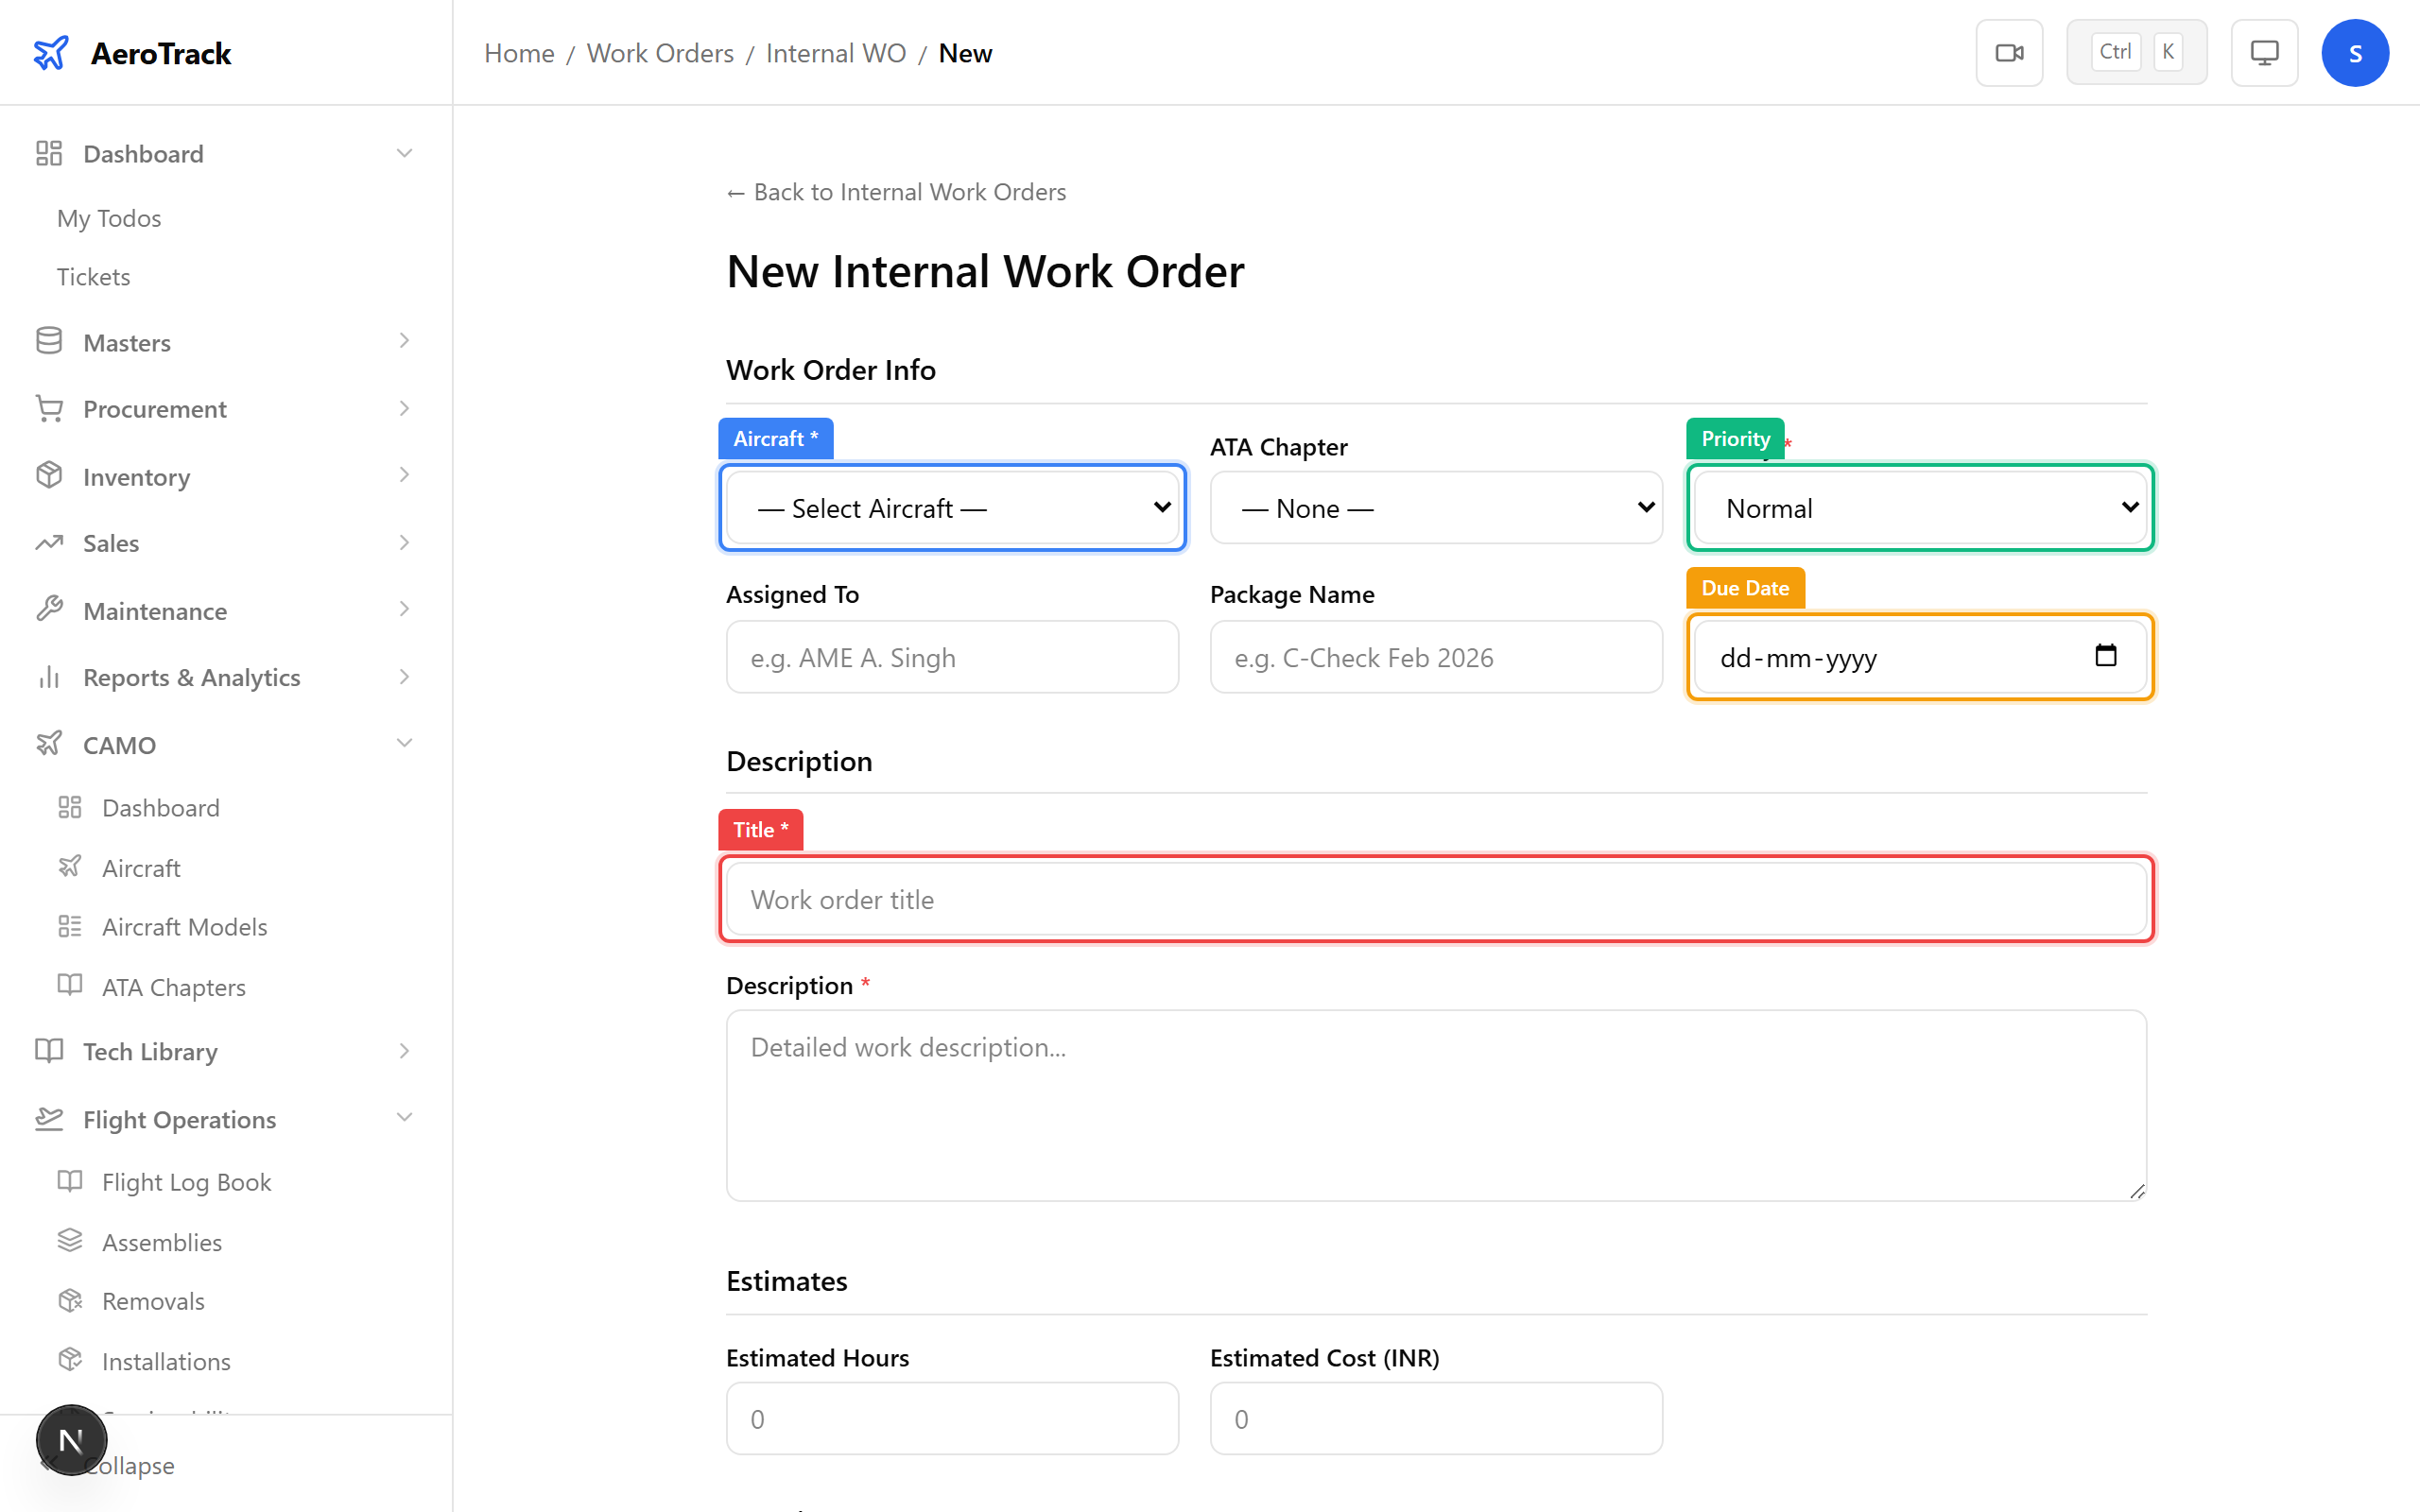Change priority using the Normal dropdown
This screenshot has height=1512, width=2420.
coord(1918,507)
